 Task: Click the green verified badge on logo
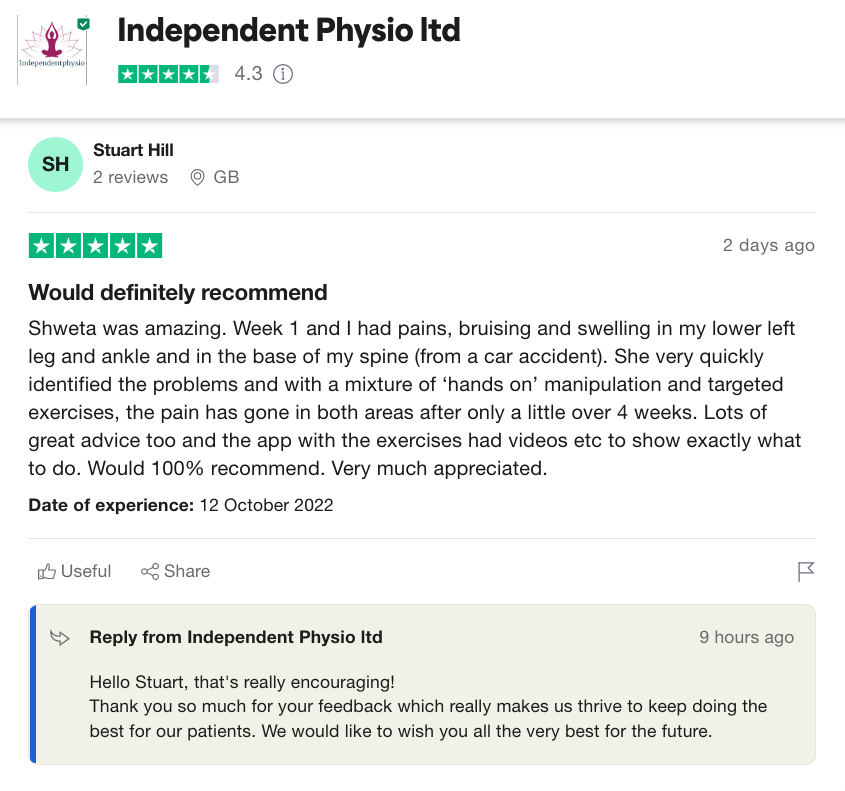click(83, 24)
